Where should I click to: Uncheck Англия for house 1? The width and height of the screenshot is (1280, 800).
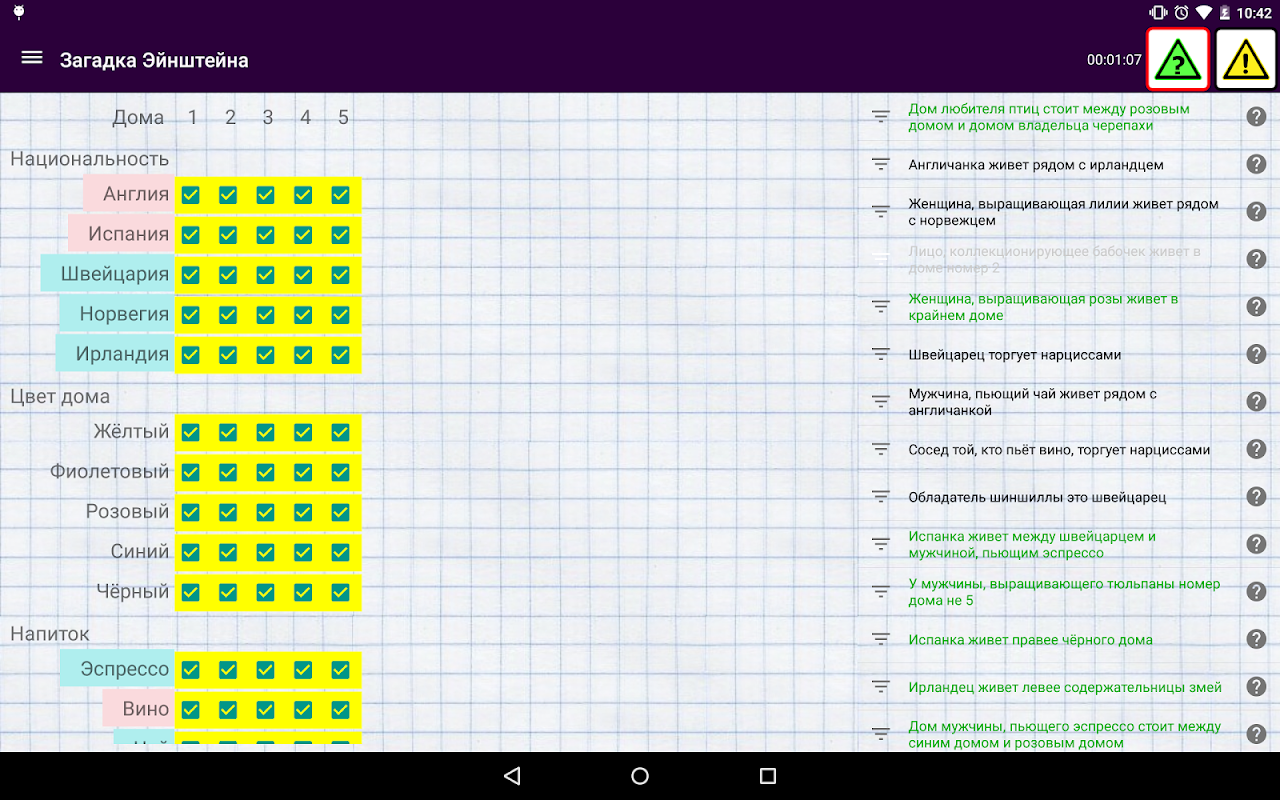pos(191,195)
